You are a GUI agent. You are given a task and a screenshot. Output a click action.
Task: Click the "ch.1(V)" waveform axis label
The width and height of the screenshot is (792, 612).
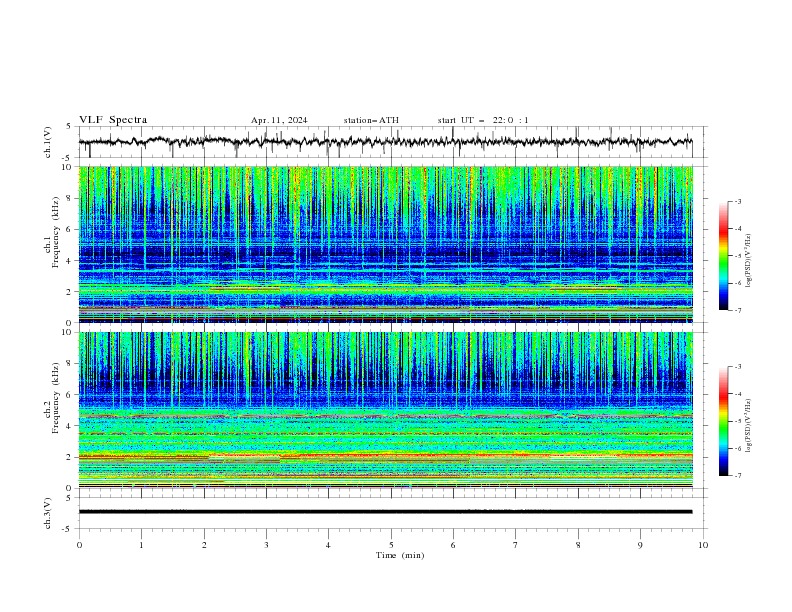(x=48, y=142)
